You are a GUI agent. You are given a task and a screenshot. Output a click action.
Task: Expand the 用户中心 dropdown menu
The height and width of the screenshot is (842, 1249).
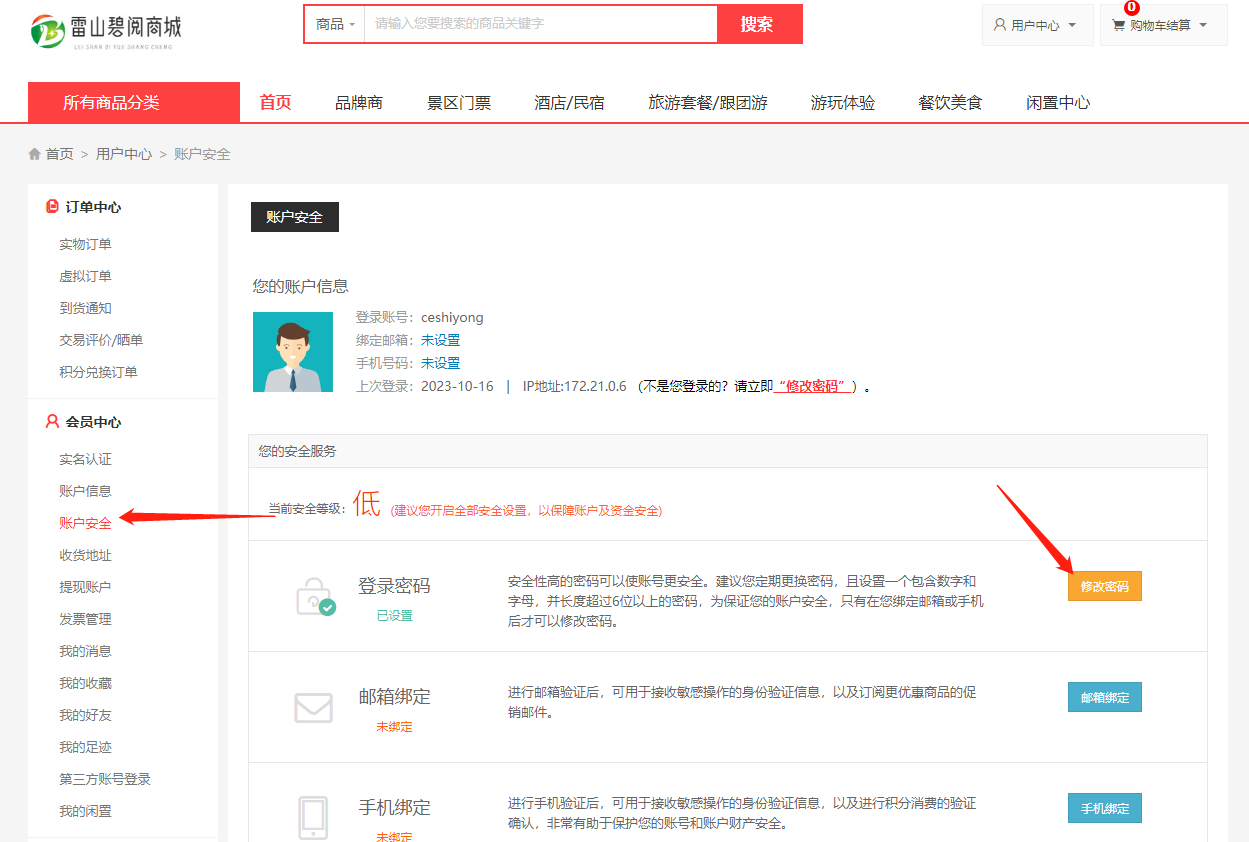point(1036,25)
